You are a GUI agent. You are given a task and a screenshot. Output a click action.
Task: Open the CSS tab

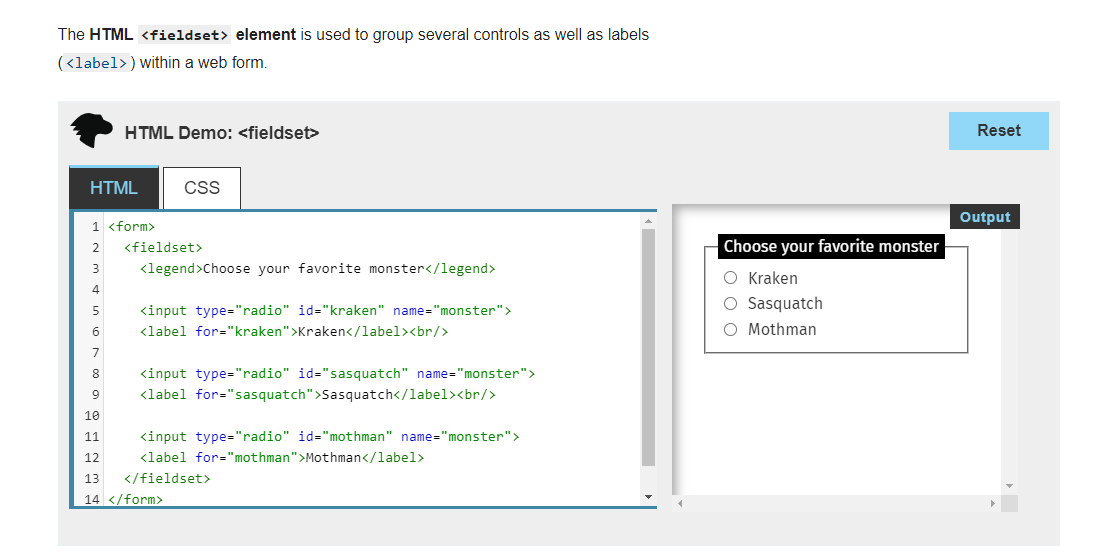pos(202,188)
